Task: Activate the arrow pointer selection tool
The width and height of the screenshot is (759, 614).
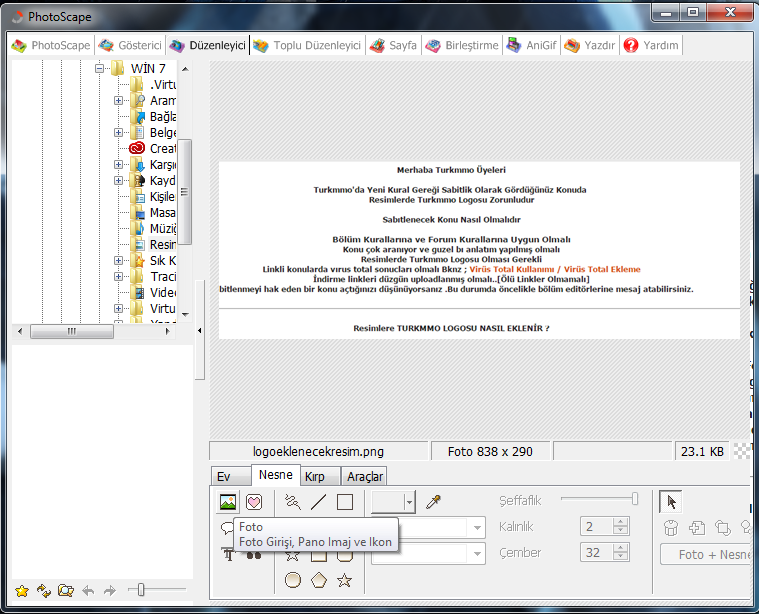Action: (x=671, y=502)
